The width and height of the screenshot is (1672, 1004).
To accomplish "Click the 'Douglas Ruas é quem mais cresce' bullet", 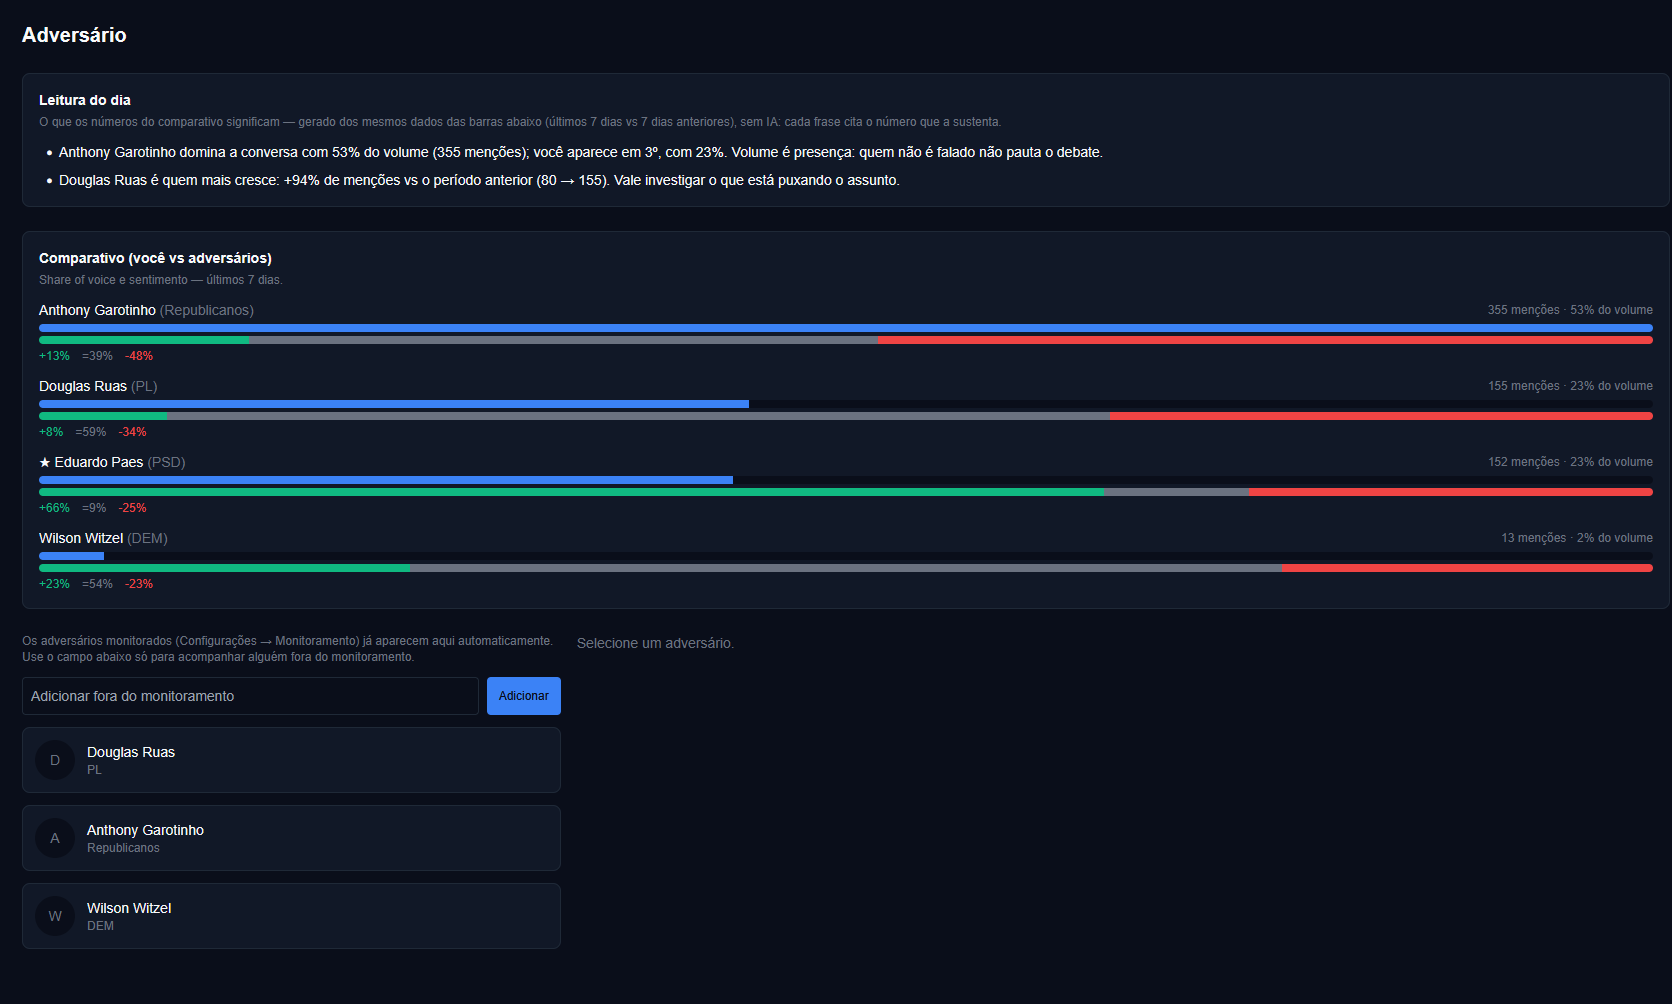I will (x=479, y=180).
